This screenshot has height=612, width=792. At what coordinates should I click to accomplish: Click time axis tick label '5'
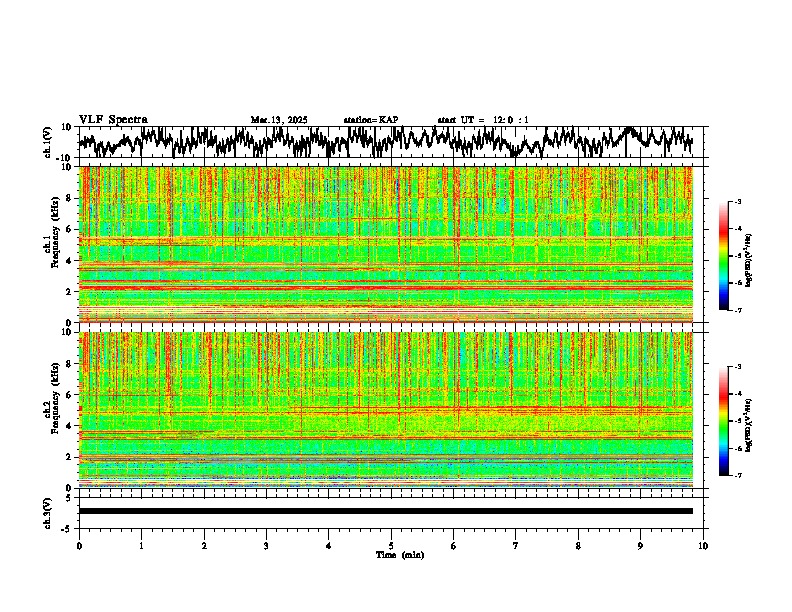(391, 546)
